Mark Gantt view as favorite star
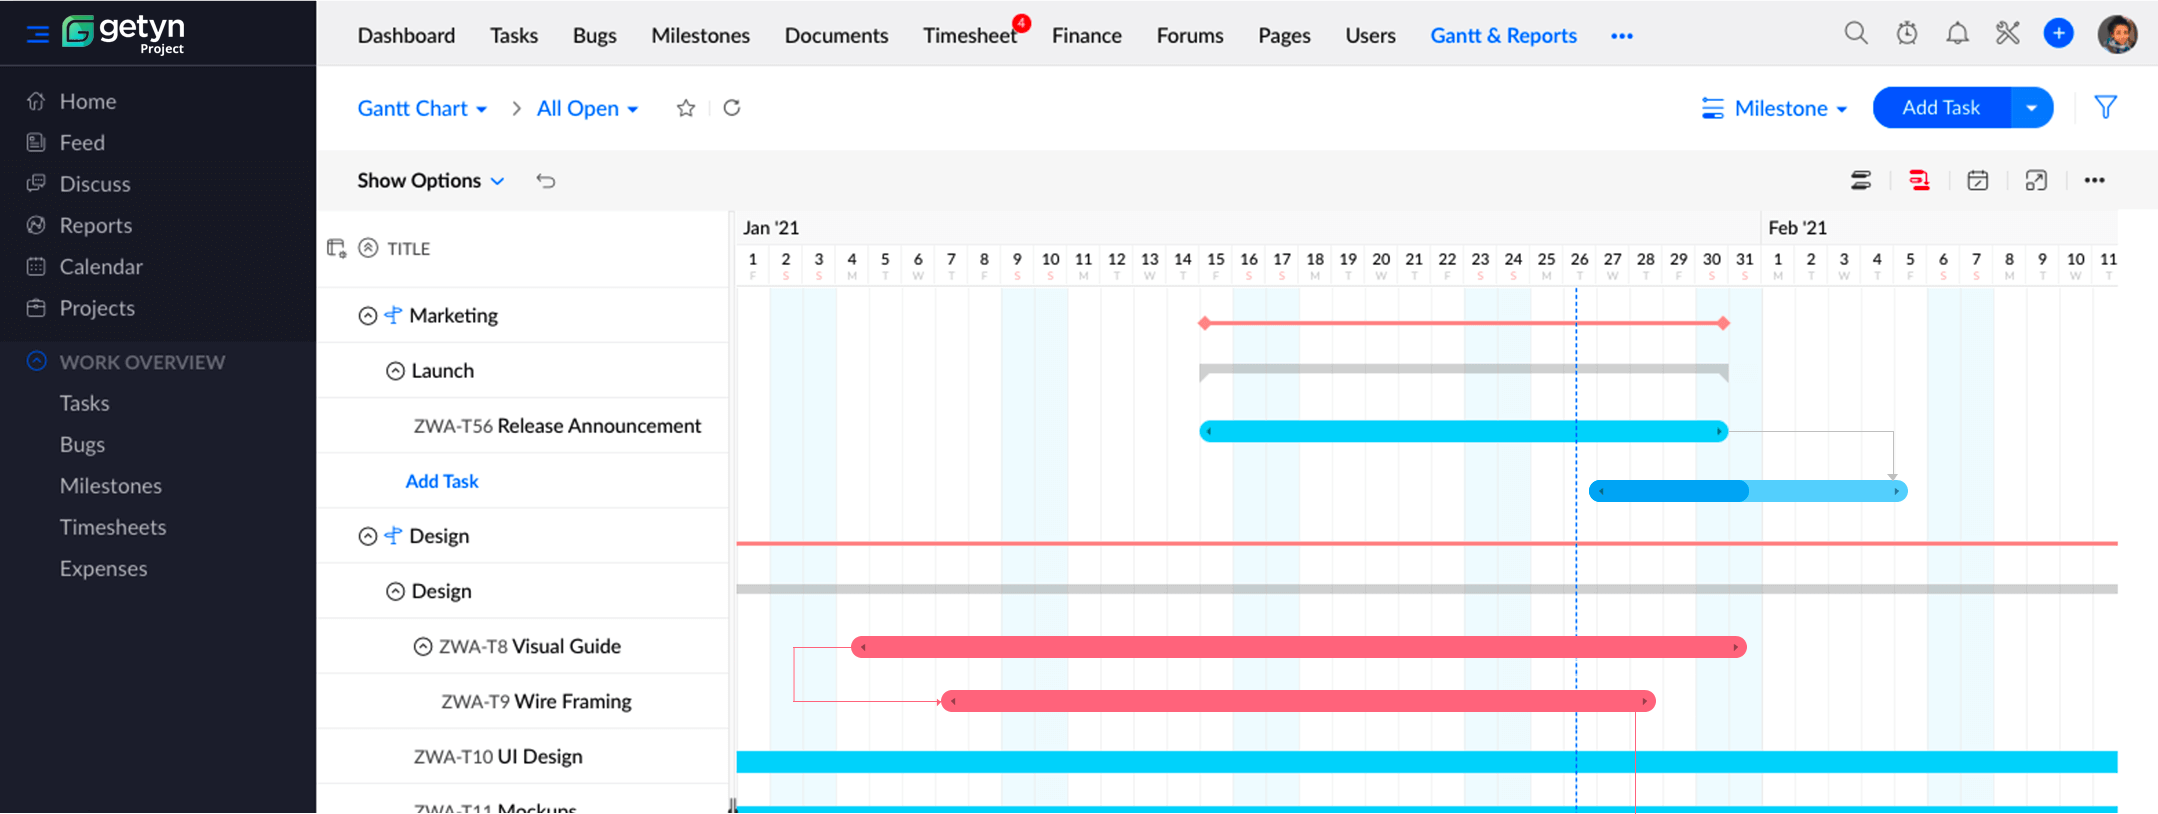The width and height of the screenshot is (2158, 814). coord(685,108)
